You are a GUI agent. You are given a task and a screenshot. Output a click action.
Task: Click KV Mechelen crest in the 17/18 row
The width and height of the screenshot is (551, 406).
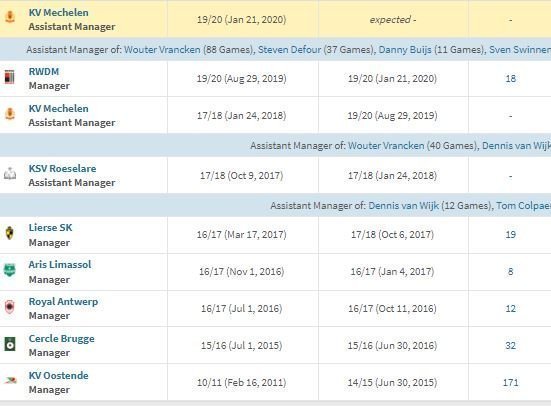[10, 114]
